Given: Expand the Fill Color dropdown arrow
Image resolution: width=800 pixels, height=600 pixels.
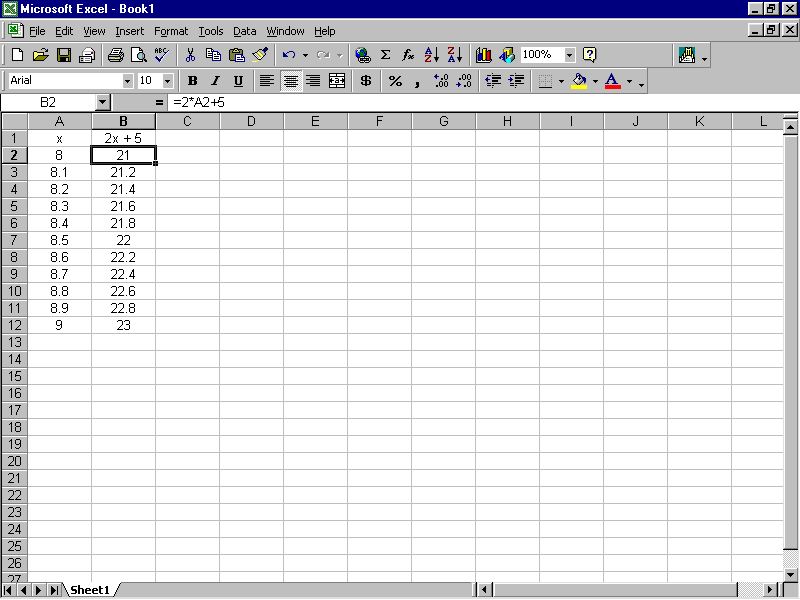Looking at the screenshot, I should point(595,81).
